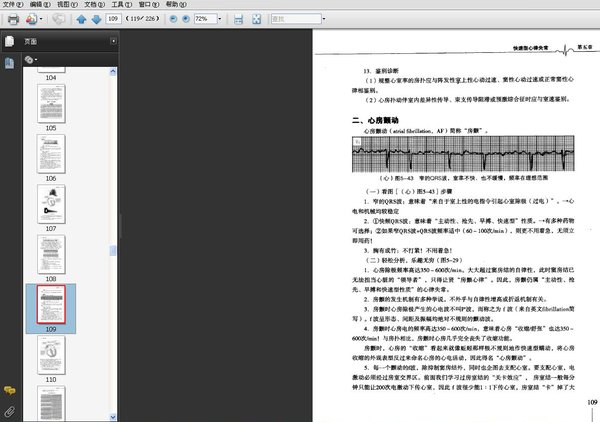Click the zoom in plus button

[x=186, y=19]
